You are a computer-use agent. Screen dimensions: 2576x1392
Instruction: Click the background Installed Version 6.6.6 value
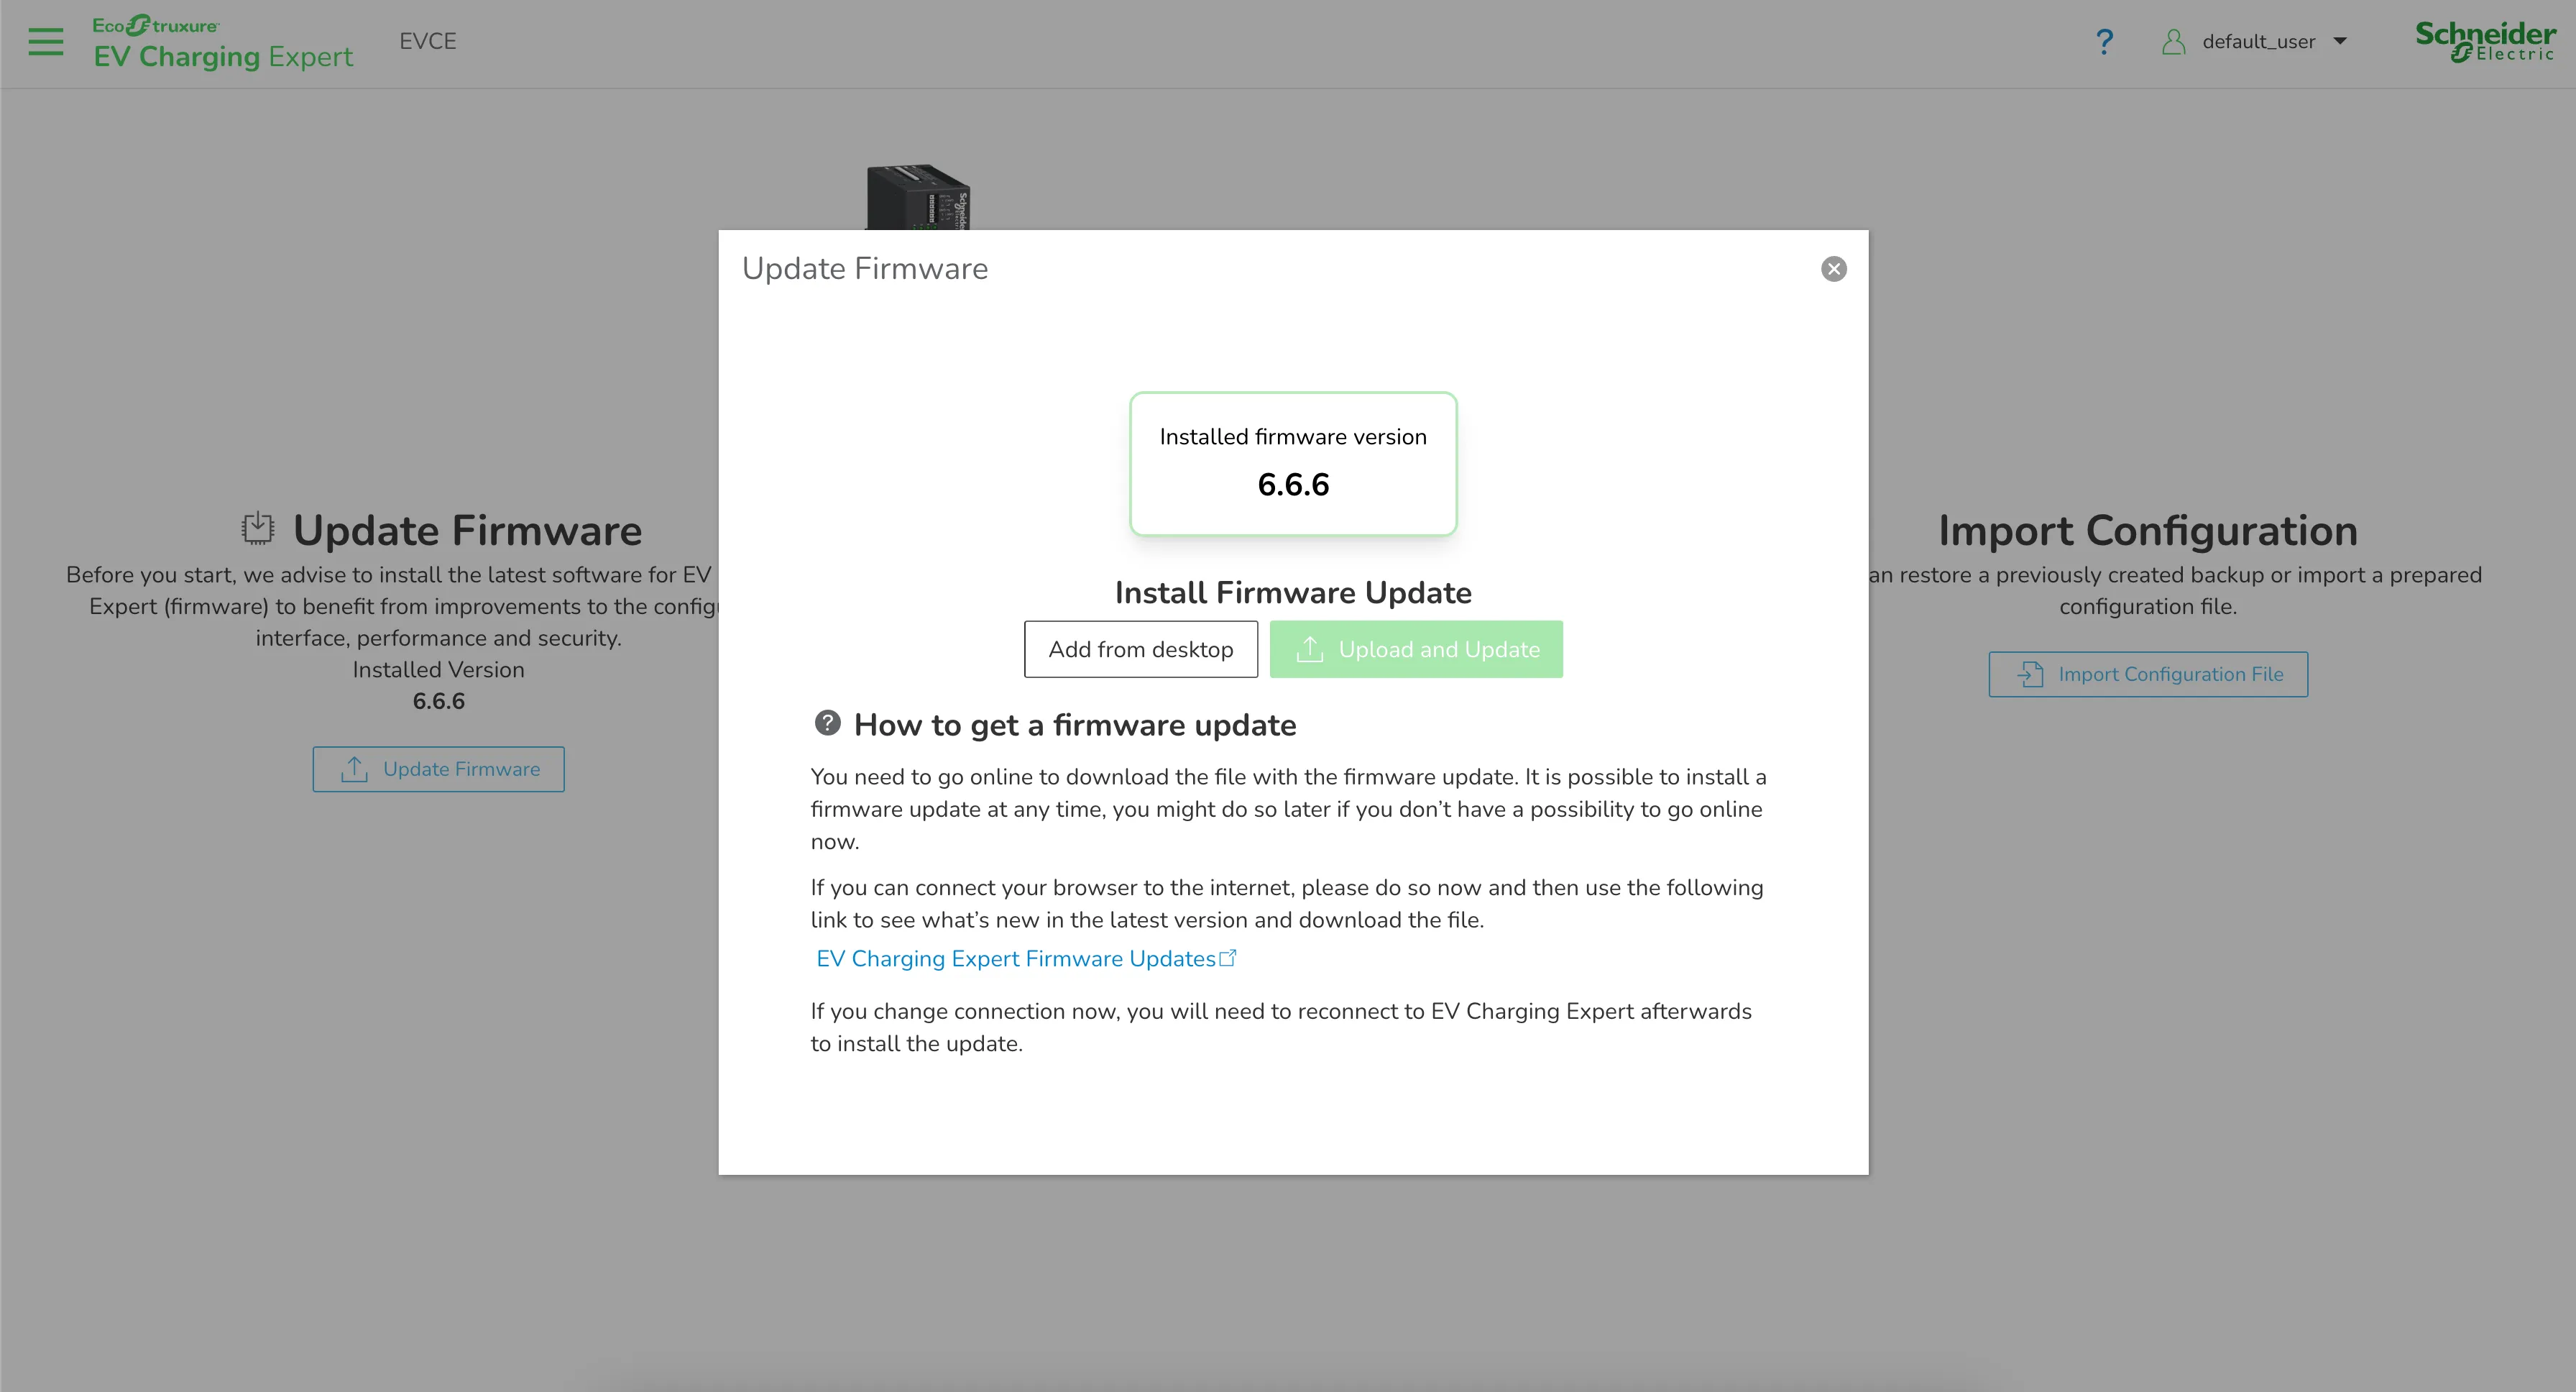pyautogui.click(x=438, y=701)
